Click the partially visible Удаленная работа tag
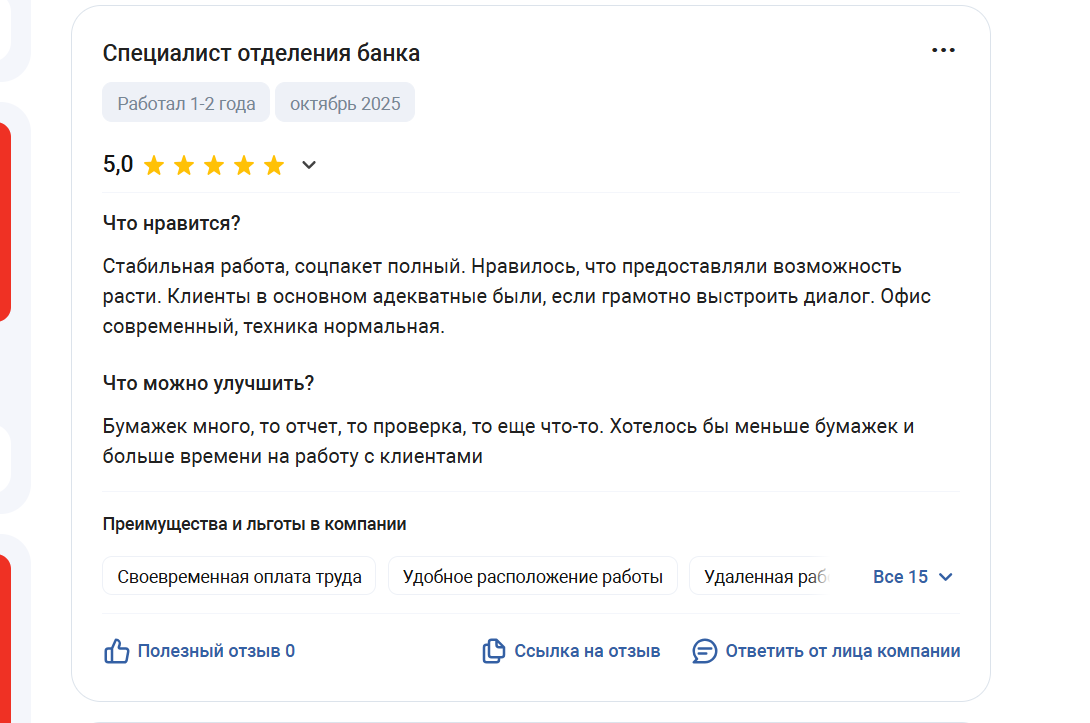This screenshot has height=723, width=1090. coord(762,577)
